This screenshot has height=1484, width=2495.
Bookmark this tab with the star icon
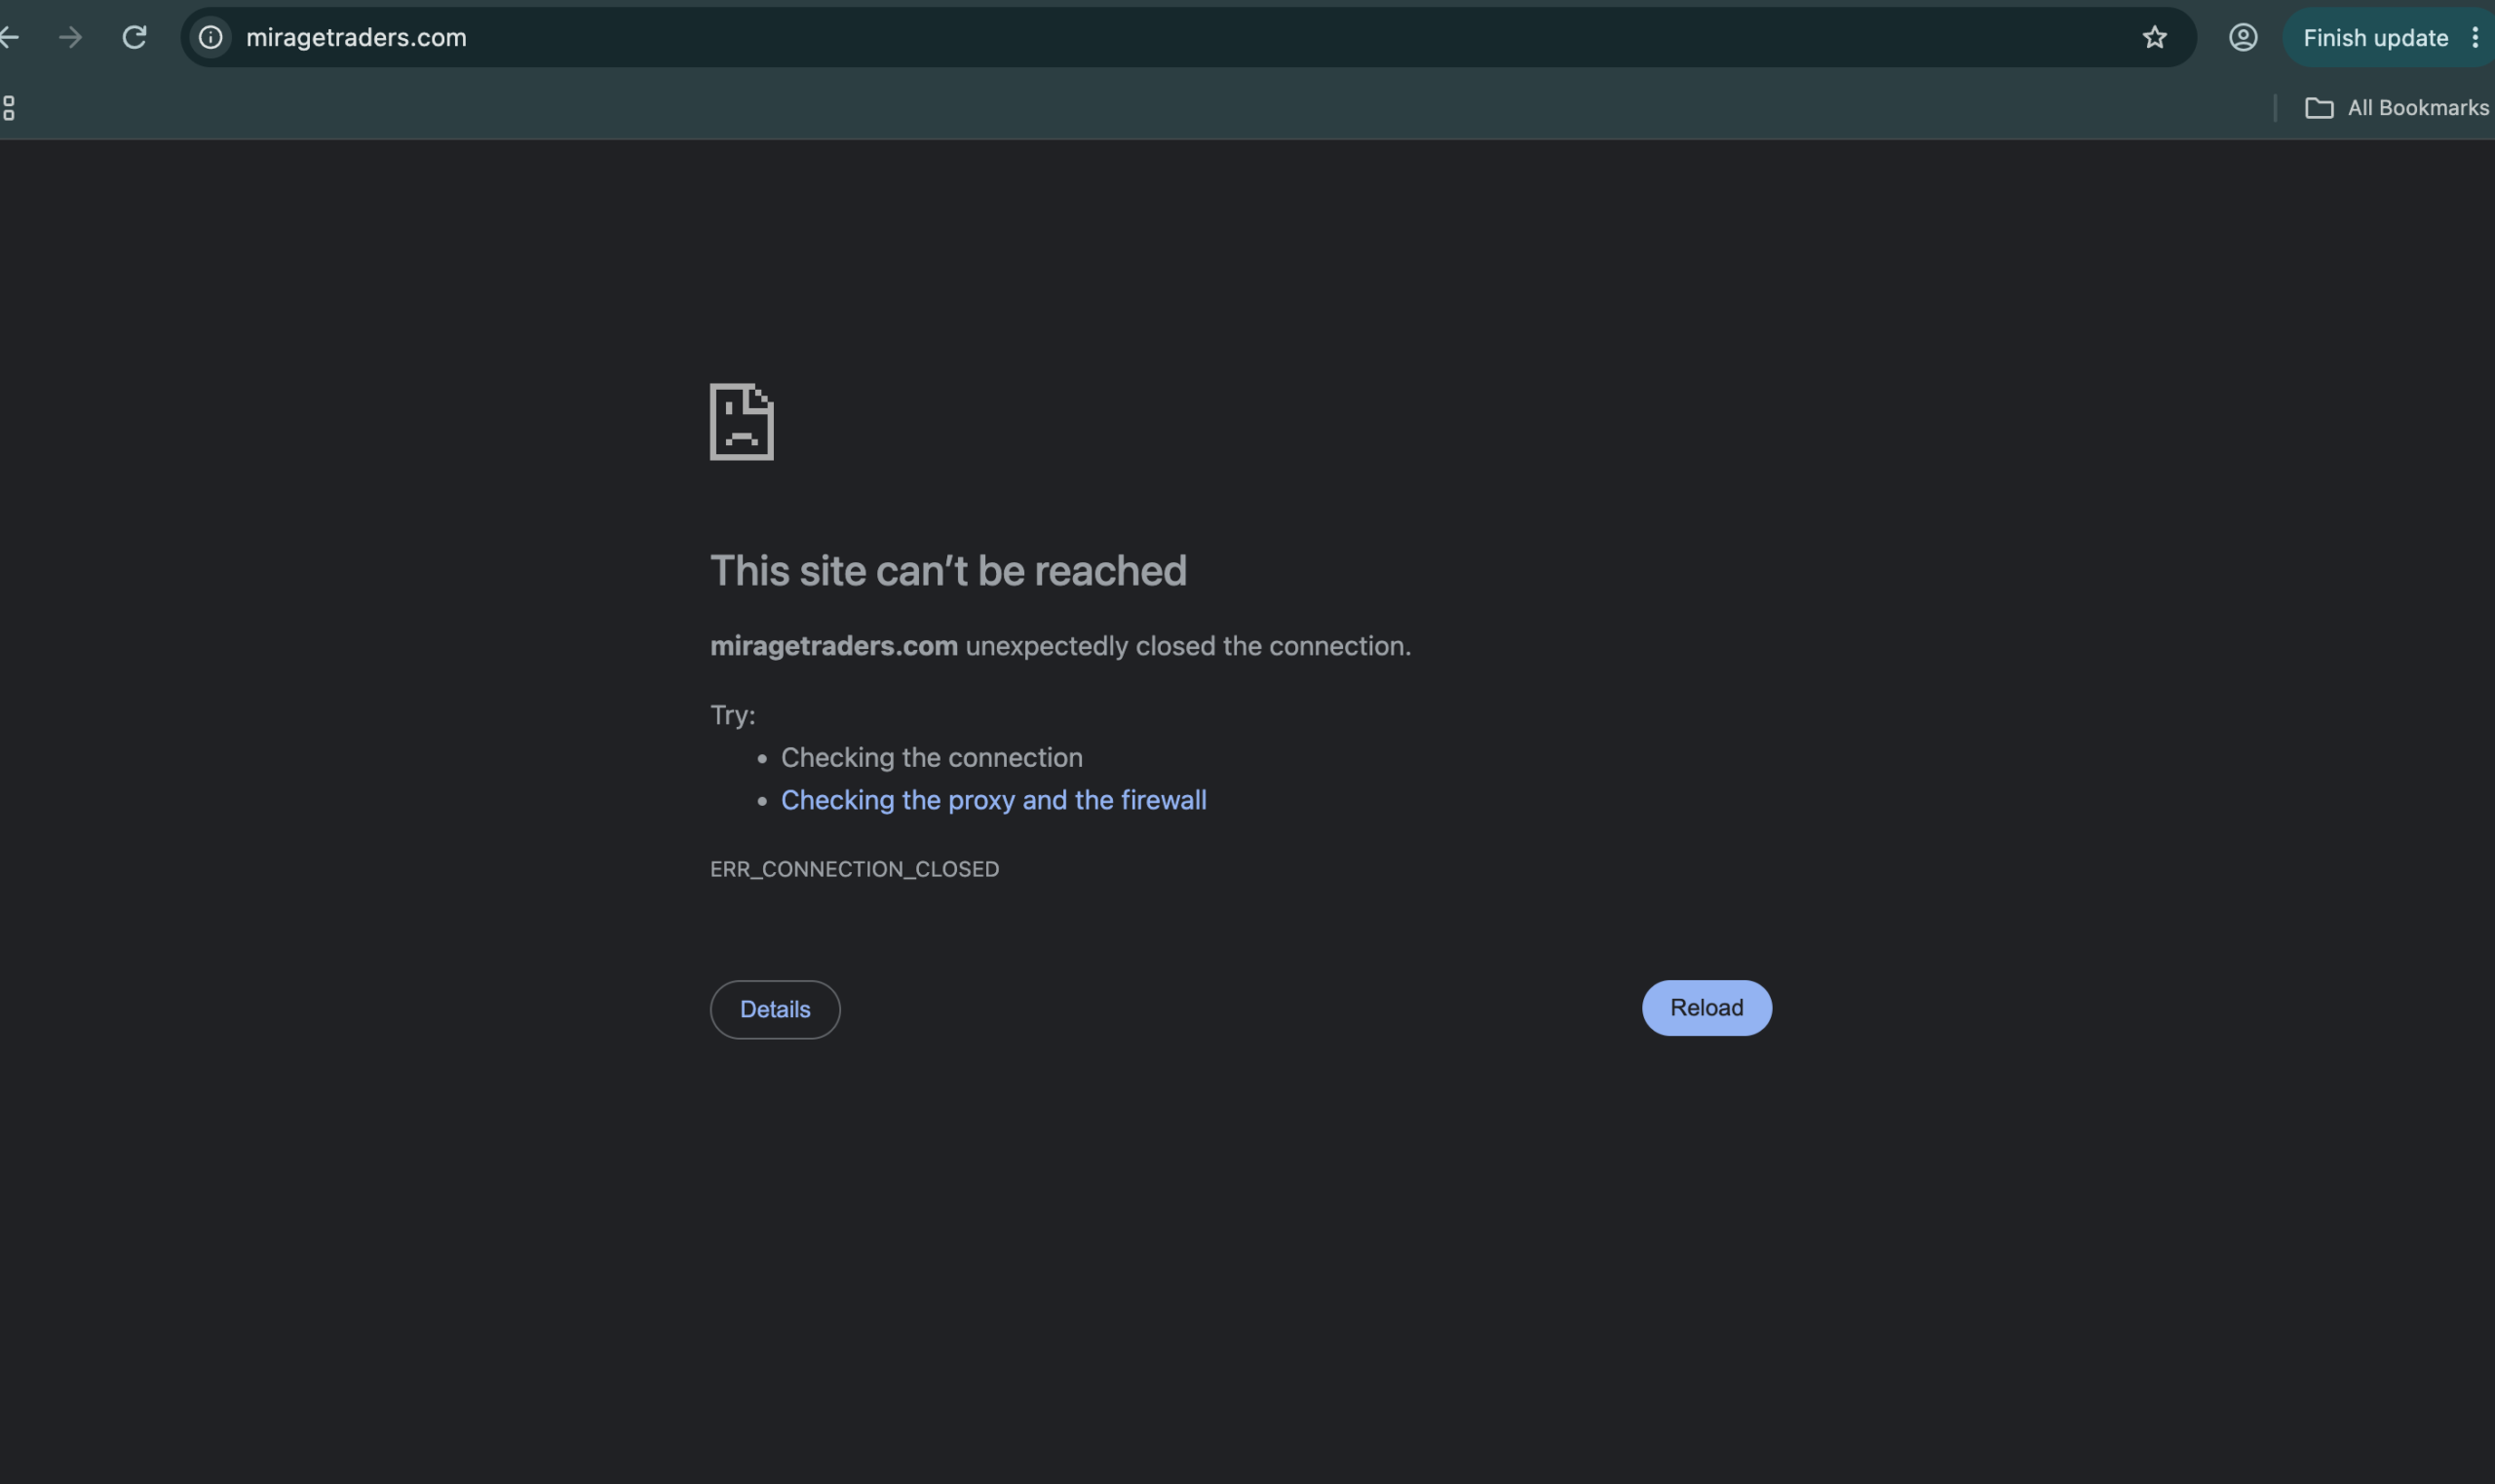2154,38
